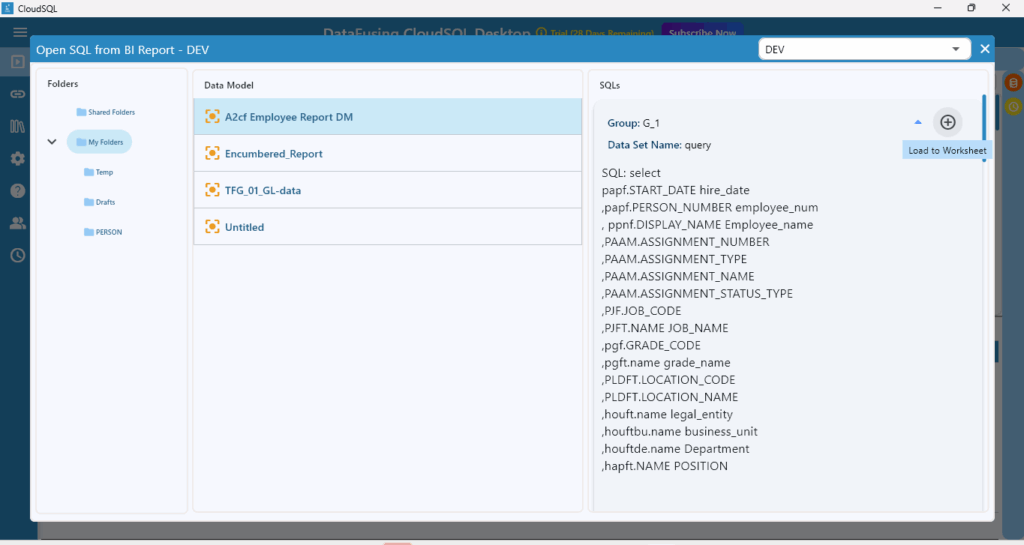Click the Group: G_1 label
Image resolution: width=1024 pixels, height=545 pixels.
pyautogui.click(x=633, y=123)
